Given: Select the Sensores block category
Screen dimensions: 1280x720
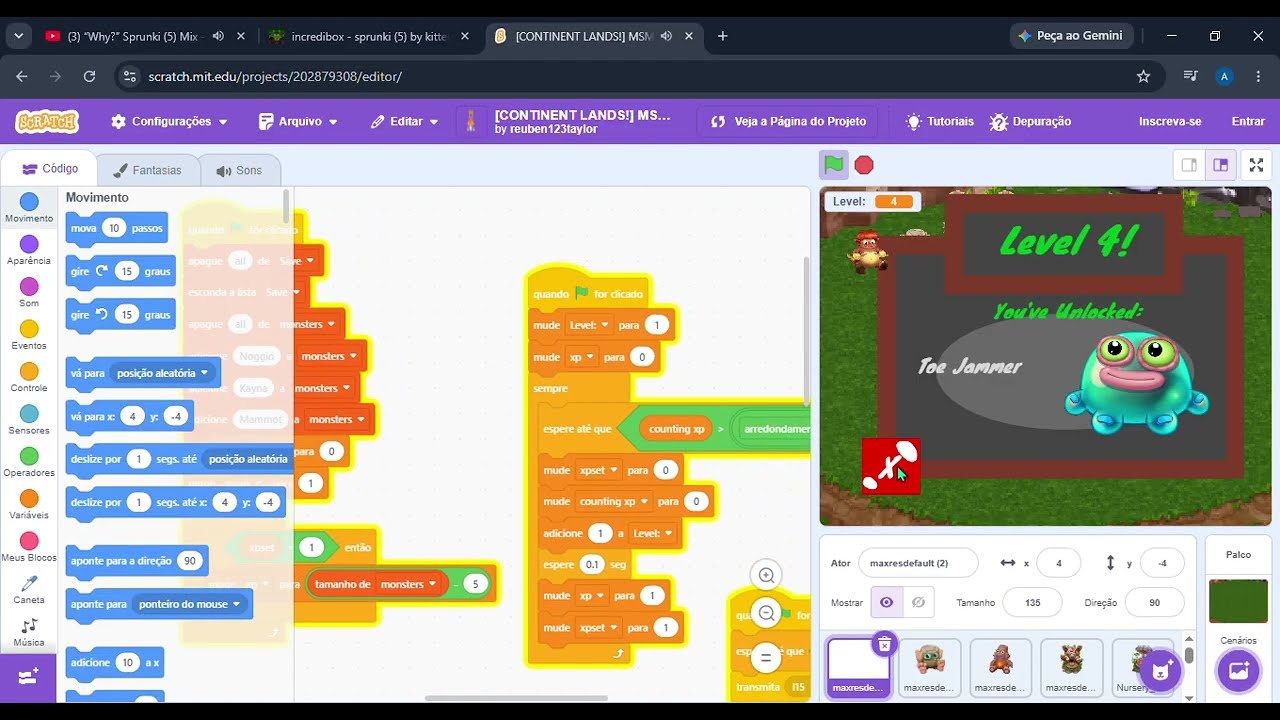Looking at the screenshot, I should (29, 420).
